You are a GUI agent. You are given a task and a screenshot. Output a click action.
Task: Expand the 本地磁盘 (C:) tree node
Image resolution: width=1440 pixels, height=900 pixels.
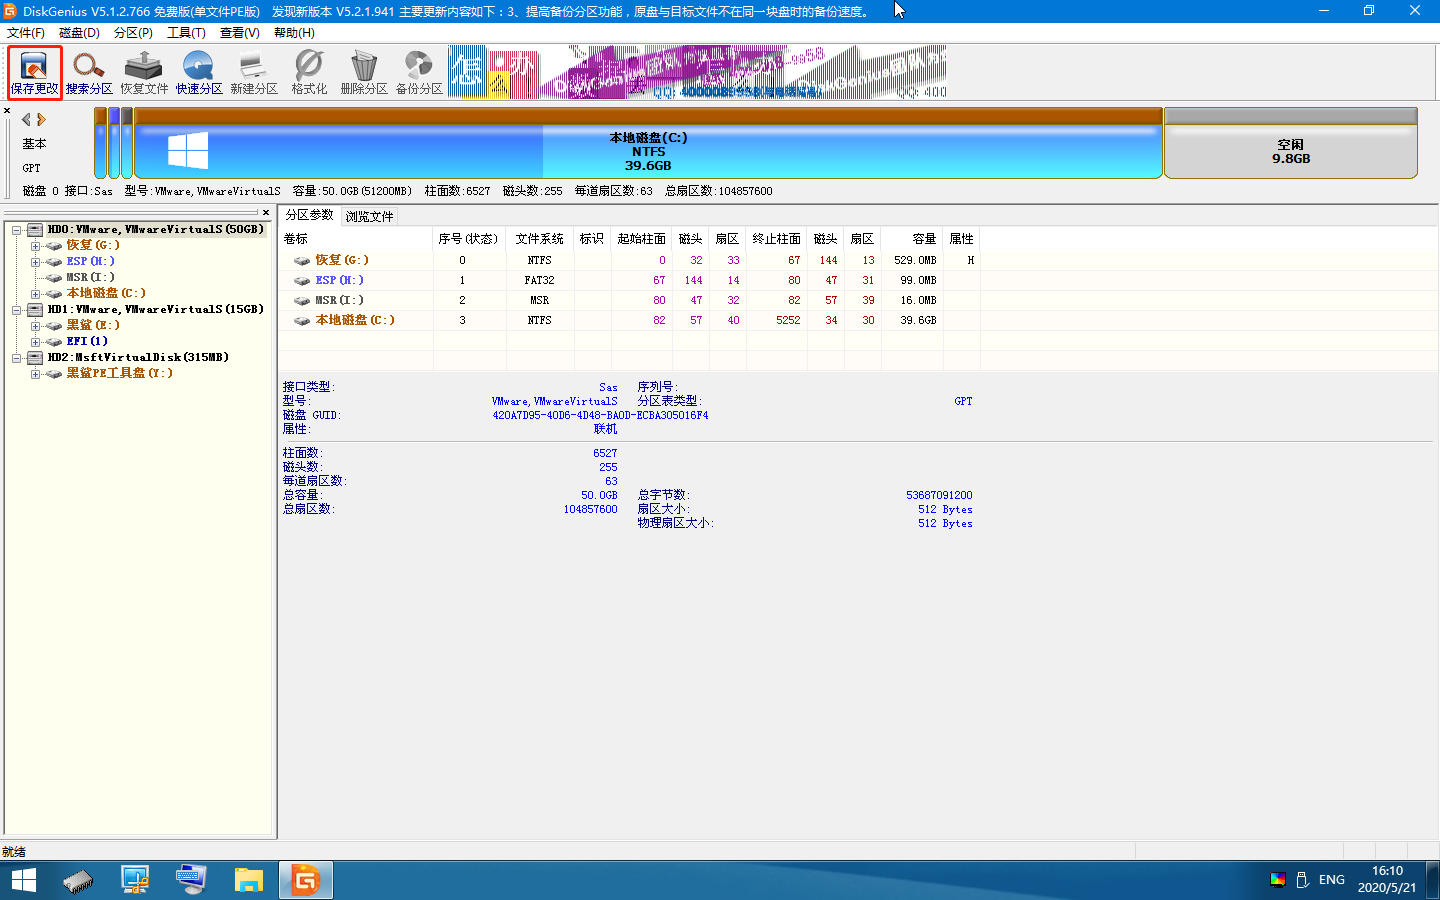[x=35, y=294]
